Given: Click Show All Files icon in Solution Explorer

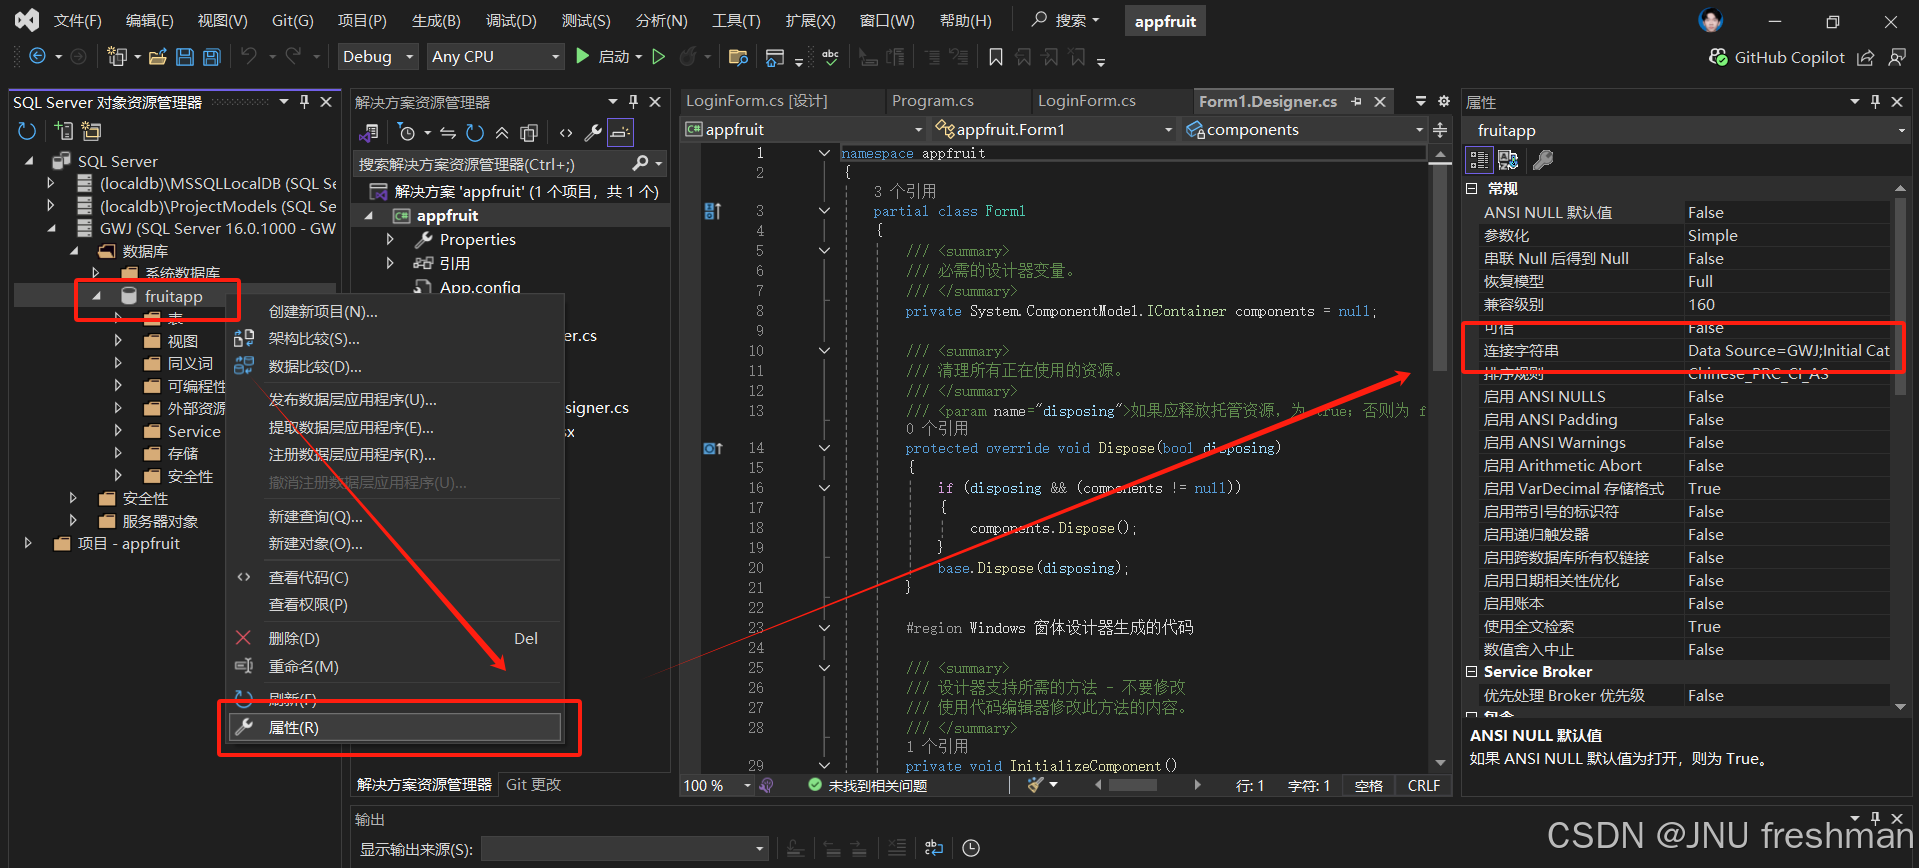Looking at the screenshot, I should [x=530, y=132].
